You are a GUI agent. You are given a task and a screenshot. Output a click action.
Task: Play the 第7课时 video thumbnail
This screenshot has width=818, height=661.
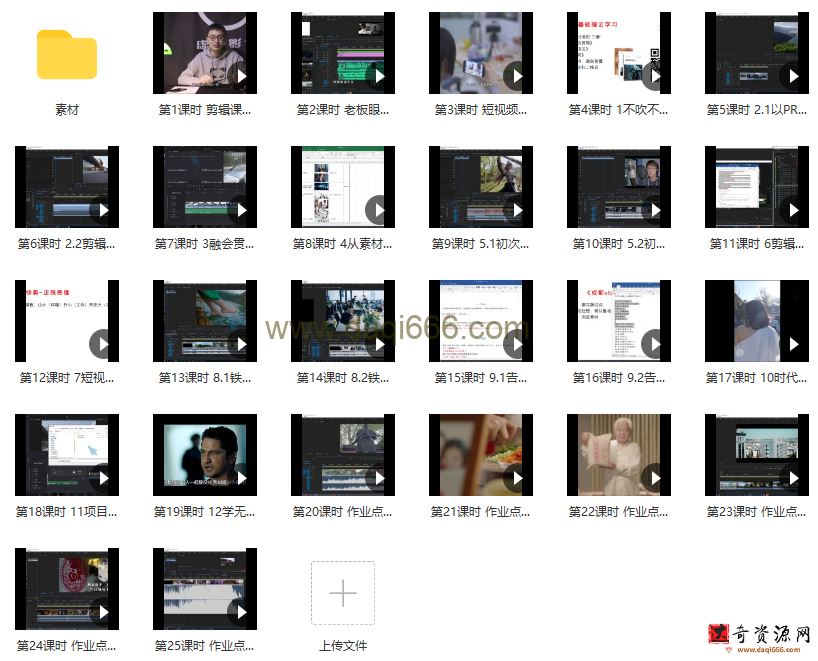[x=205, y=187]
